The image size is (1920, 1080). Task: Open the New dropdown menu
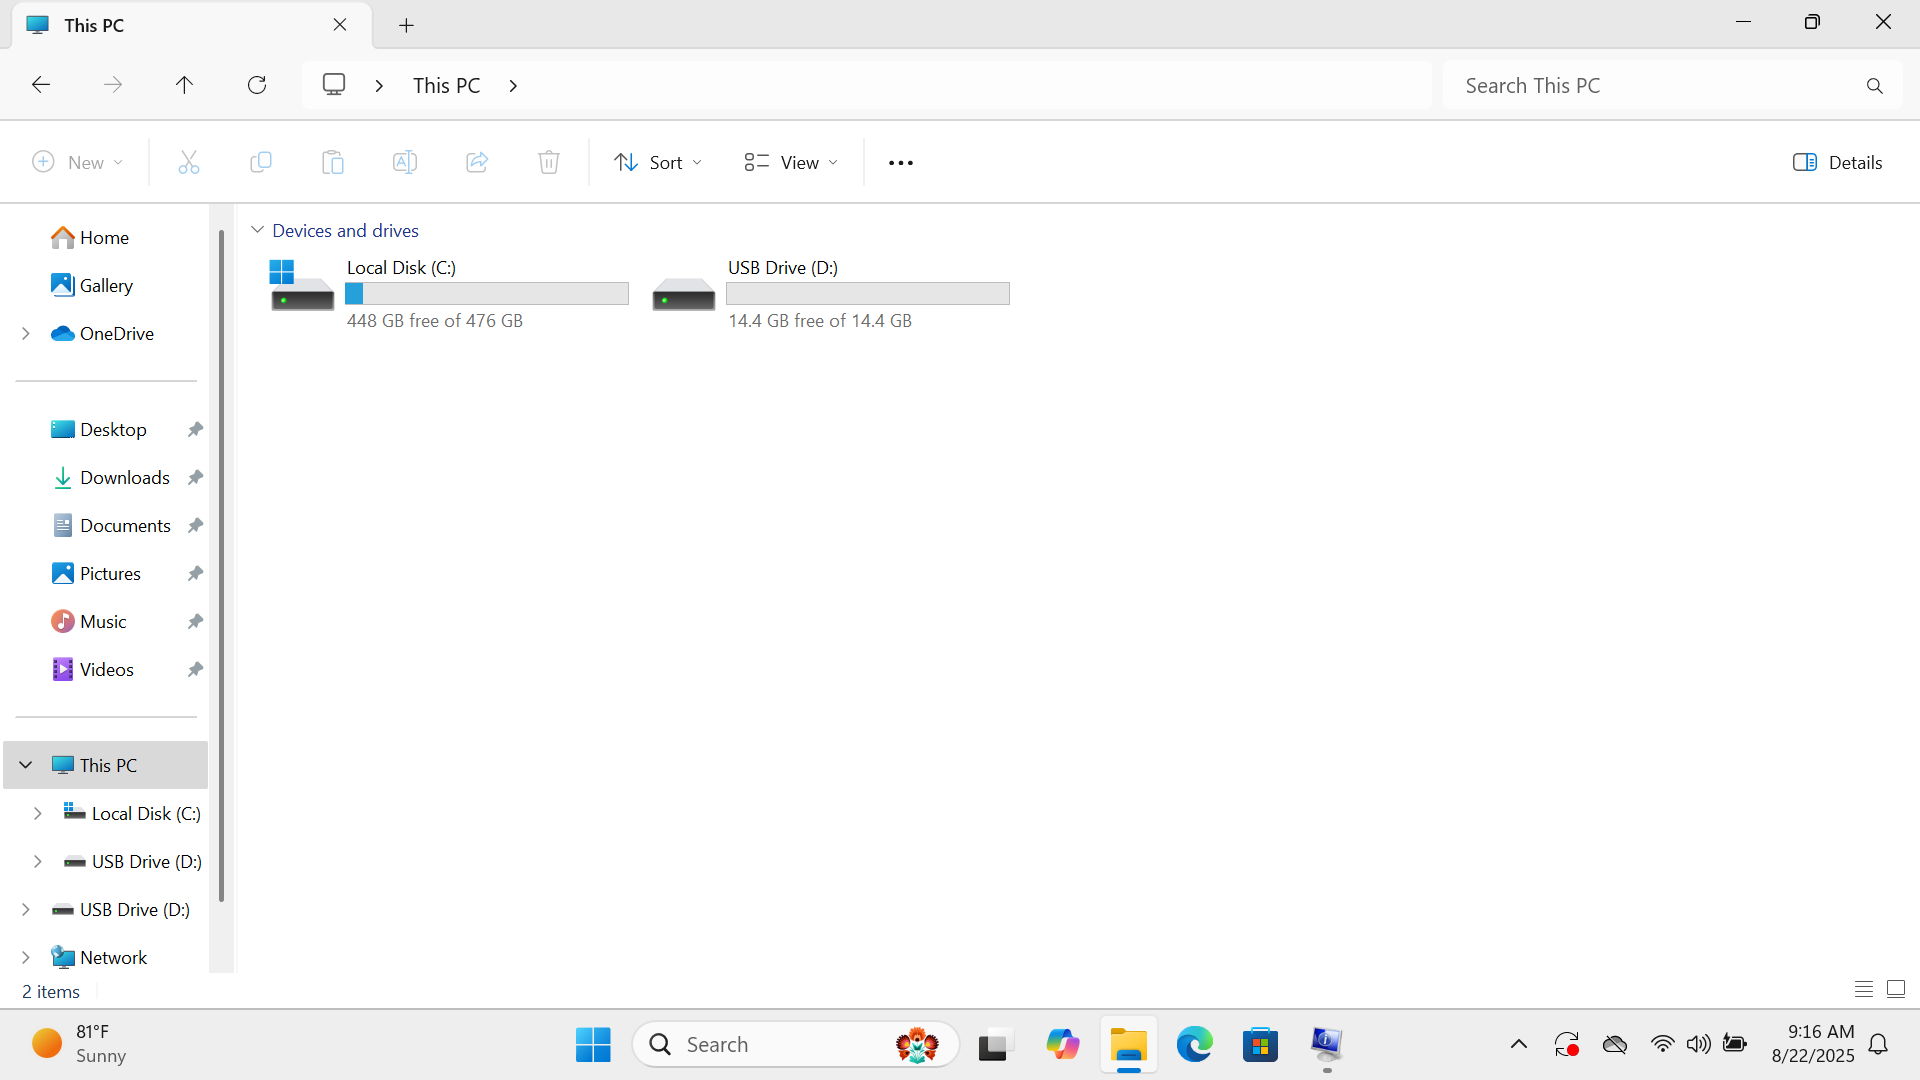click(x=77, y=162)
